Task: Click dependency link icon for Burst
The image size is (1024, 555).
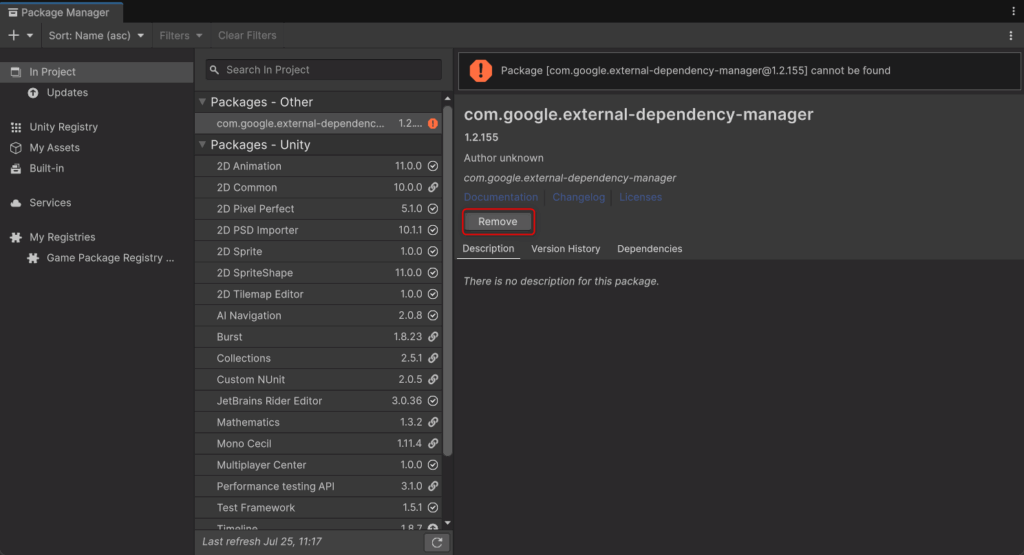Action: click(x=433, y=337)
